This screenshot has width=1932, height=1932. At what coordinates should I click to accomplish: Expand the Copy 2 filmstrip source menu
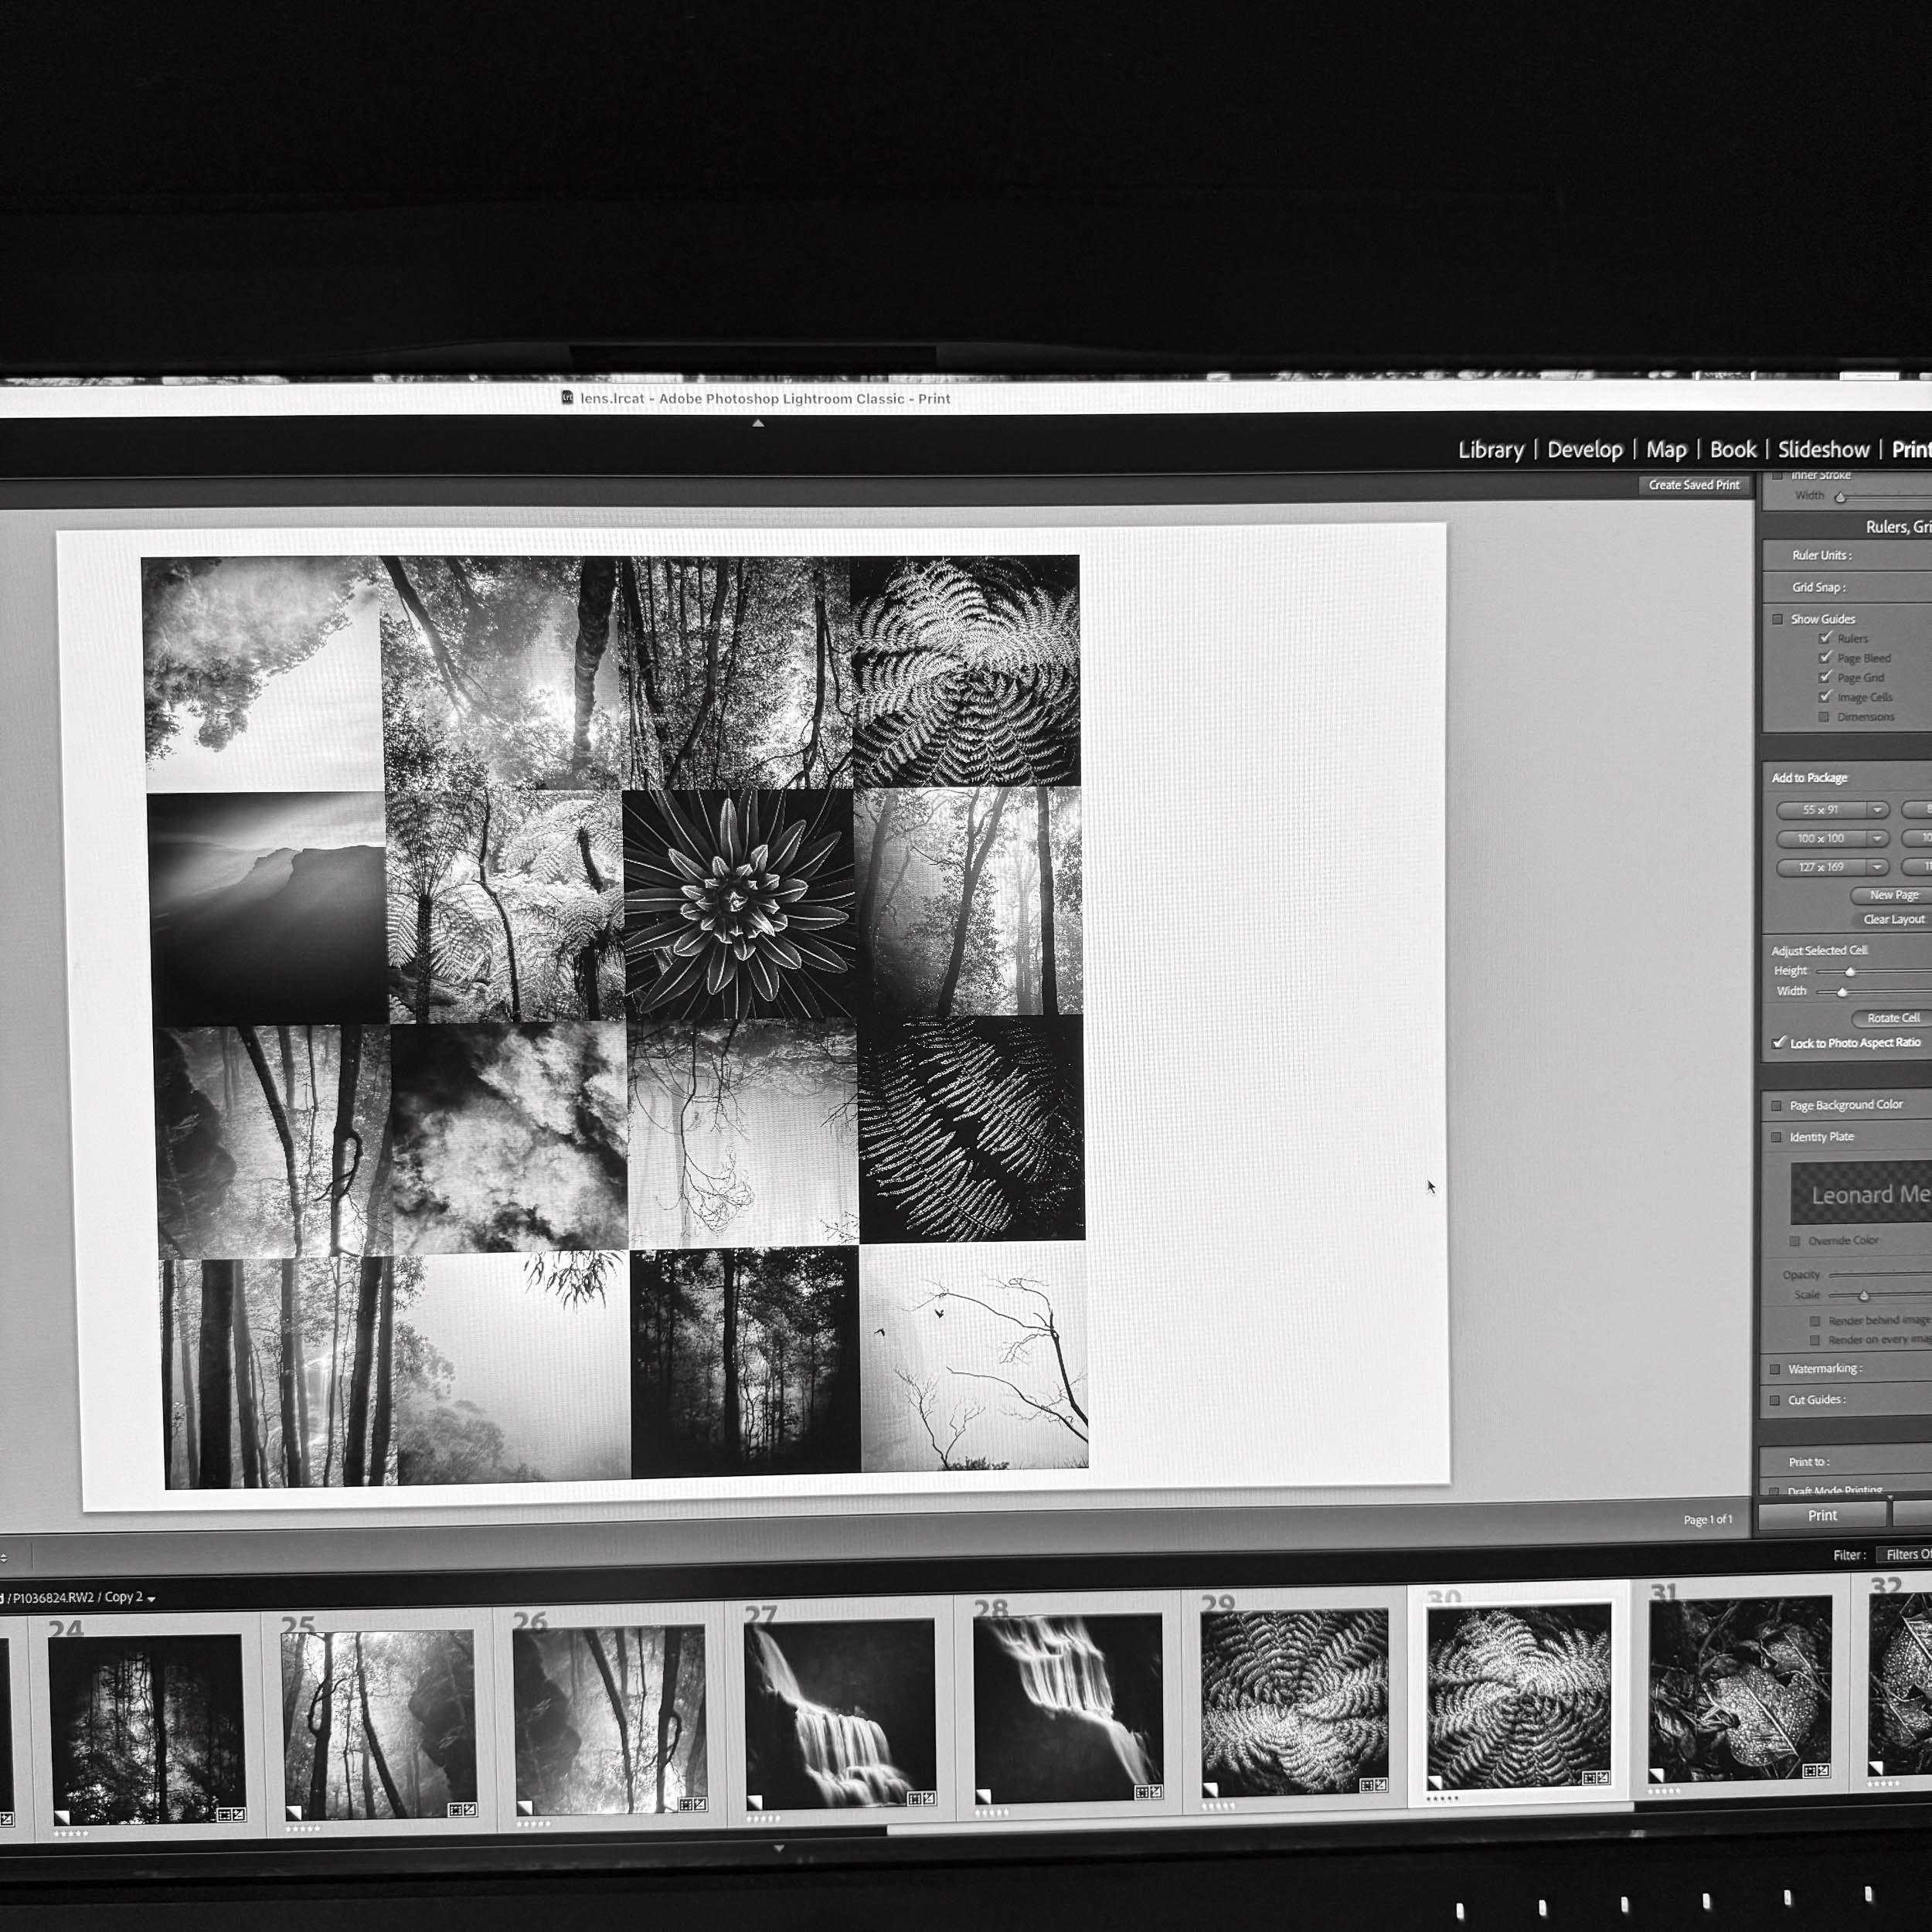(151, 1598)
